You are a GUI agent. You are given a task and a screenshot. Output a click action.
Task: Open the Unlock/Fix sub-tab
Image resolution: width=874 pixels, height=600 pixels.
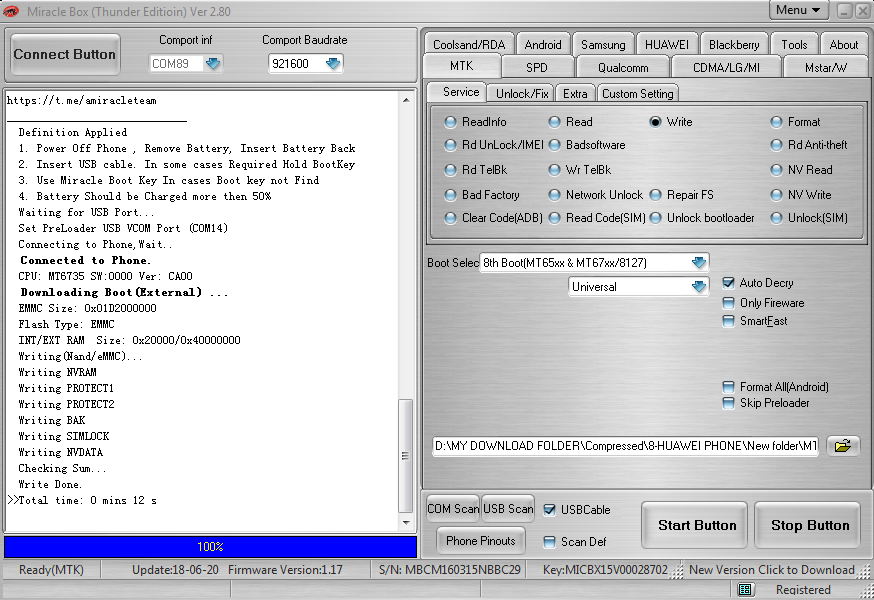tap(522, 93)
